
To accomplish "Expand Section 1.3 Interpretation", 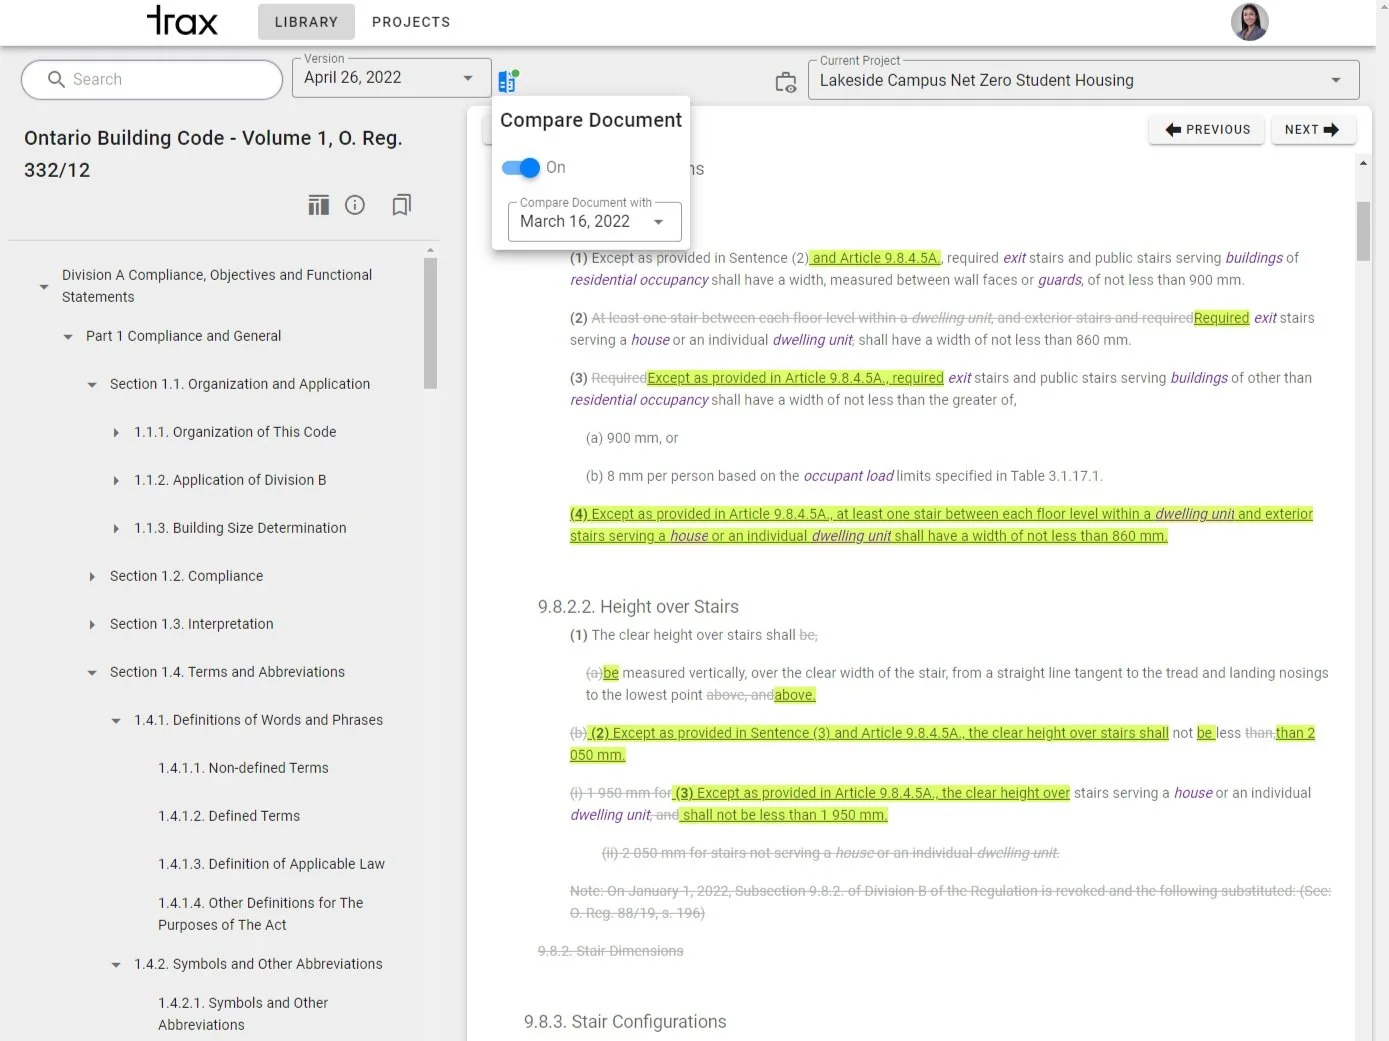I will (x=92, y=624).
